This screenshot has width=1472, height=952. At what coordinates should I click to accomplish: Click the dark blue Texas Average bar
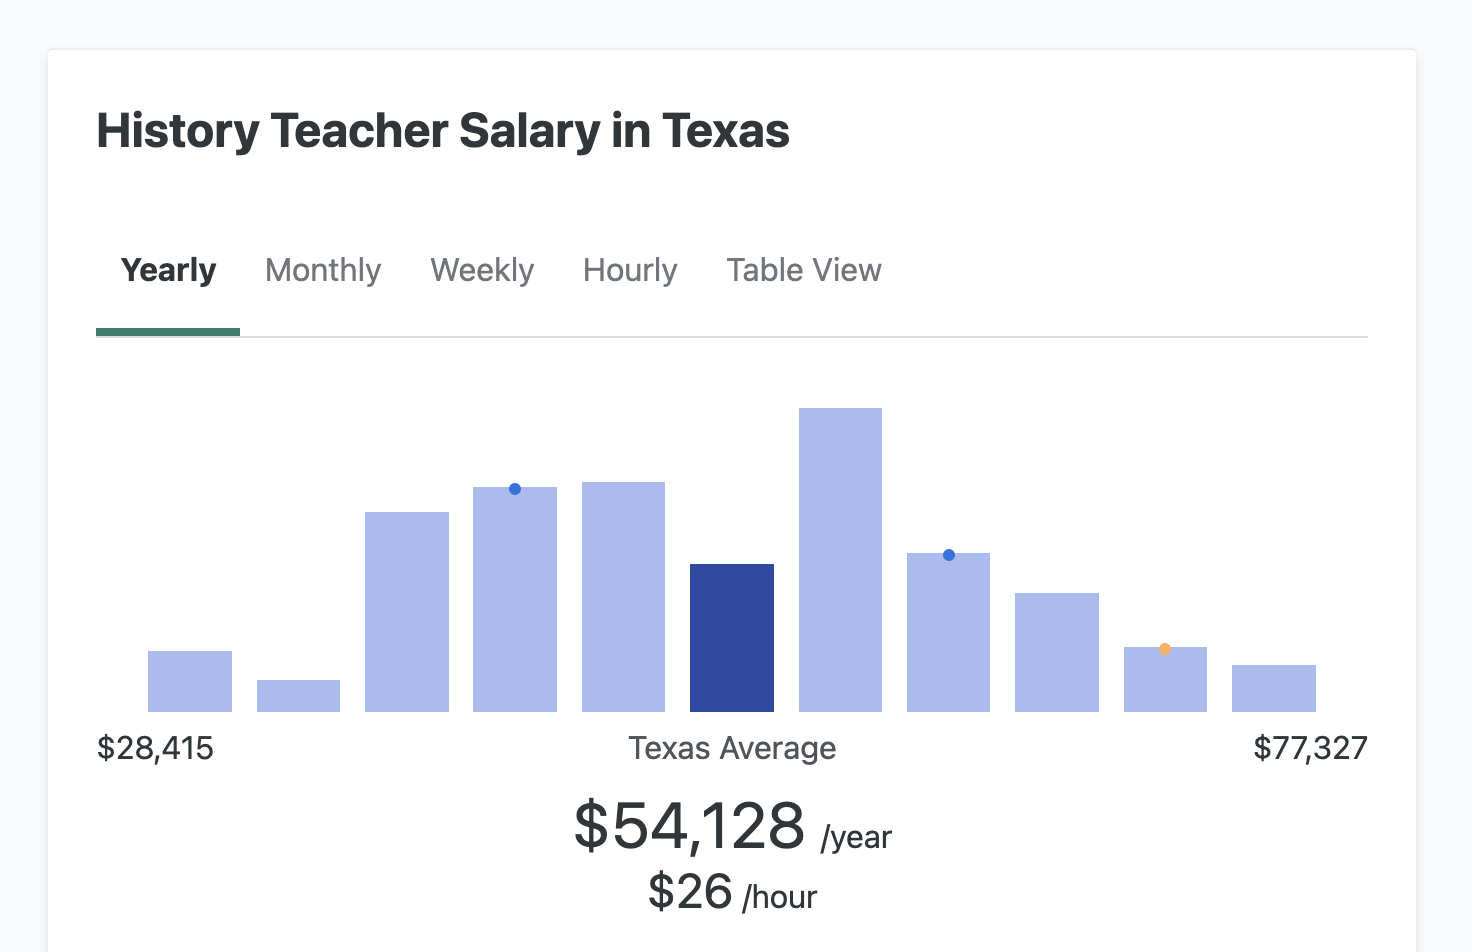pyautogui.click(x=732, y=637)
